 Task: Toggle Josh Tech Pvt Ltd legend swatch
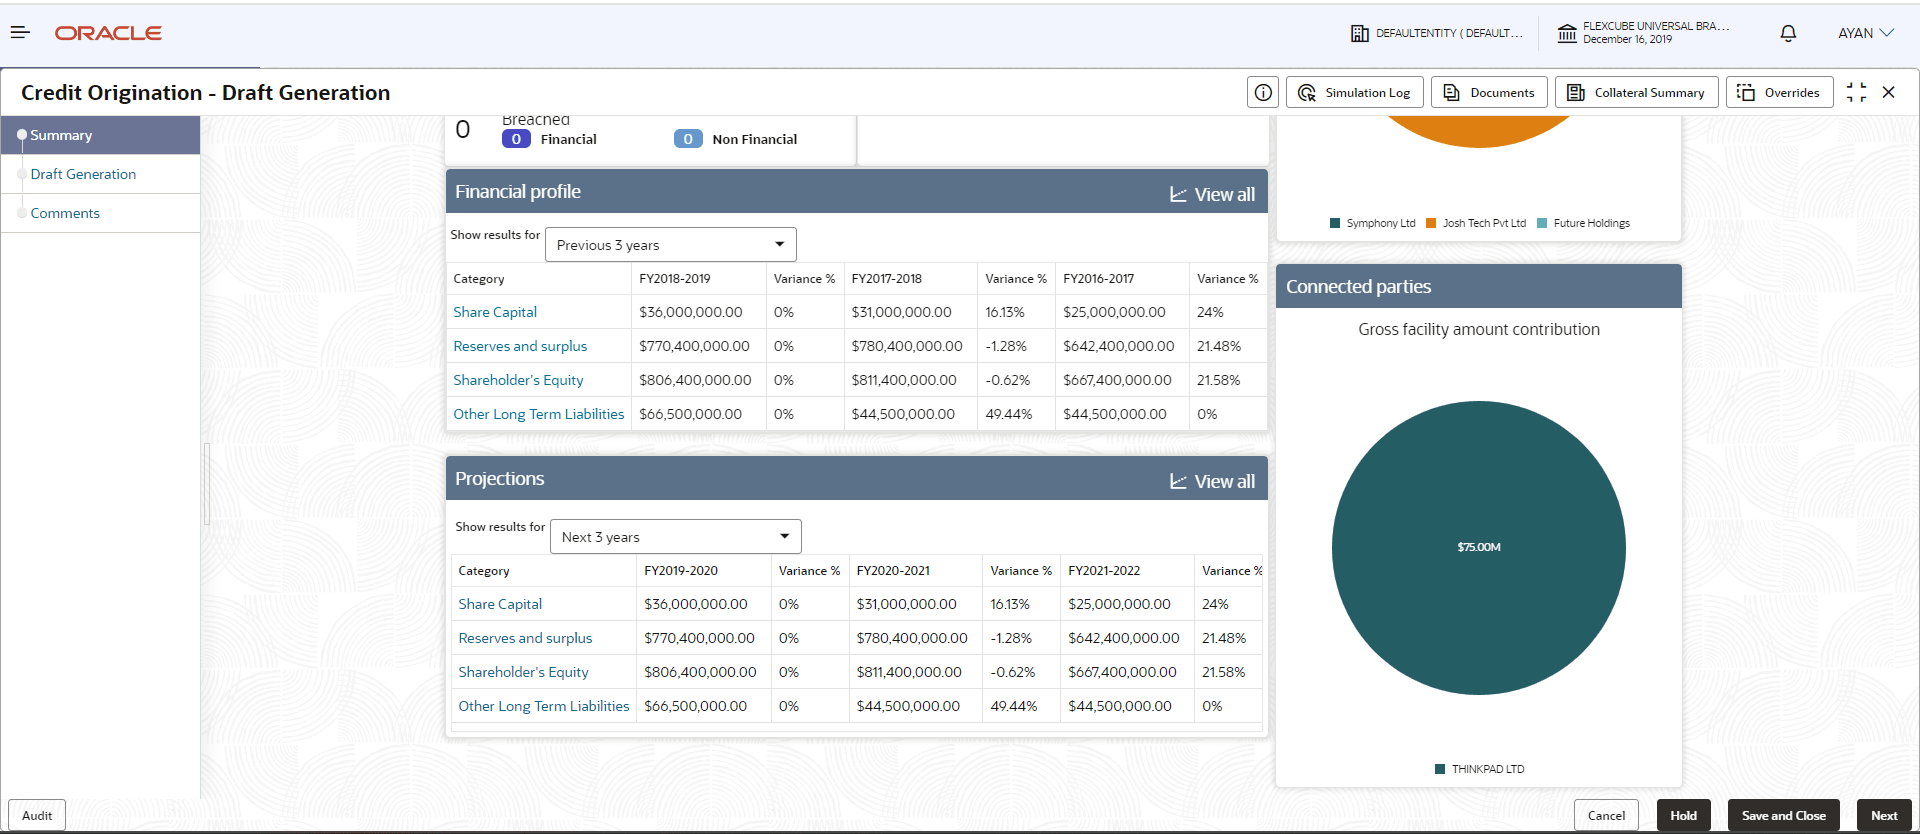pyautogui.click(x=1431, y=223)
